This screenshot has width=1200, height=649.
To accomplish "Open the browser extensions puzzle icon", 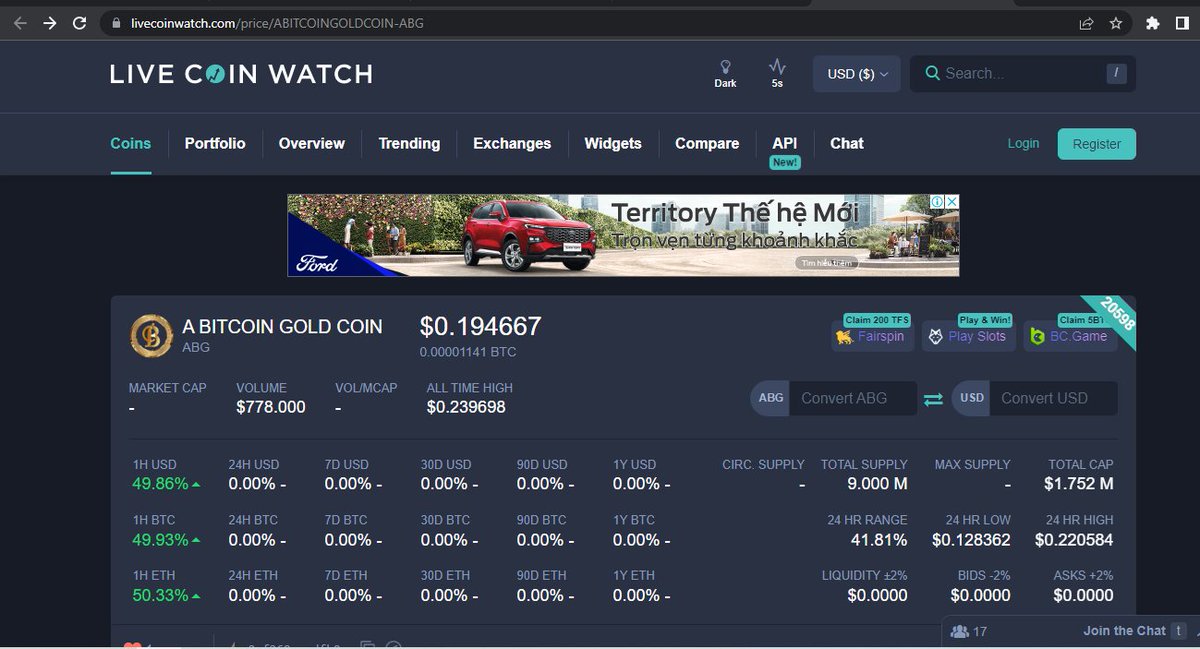I will coord(1153,23).
